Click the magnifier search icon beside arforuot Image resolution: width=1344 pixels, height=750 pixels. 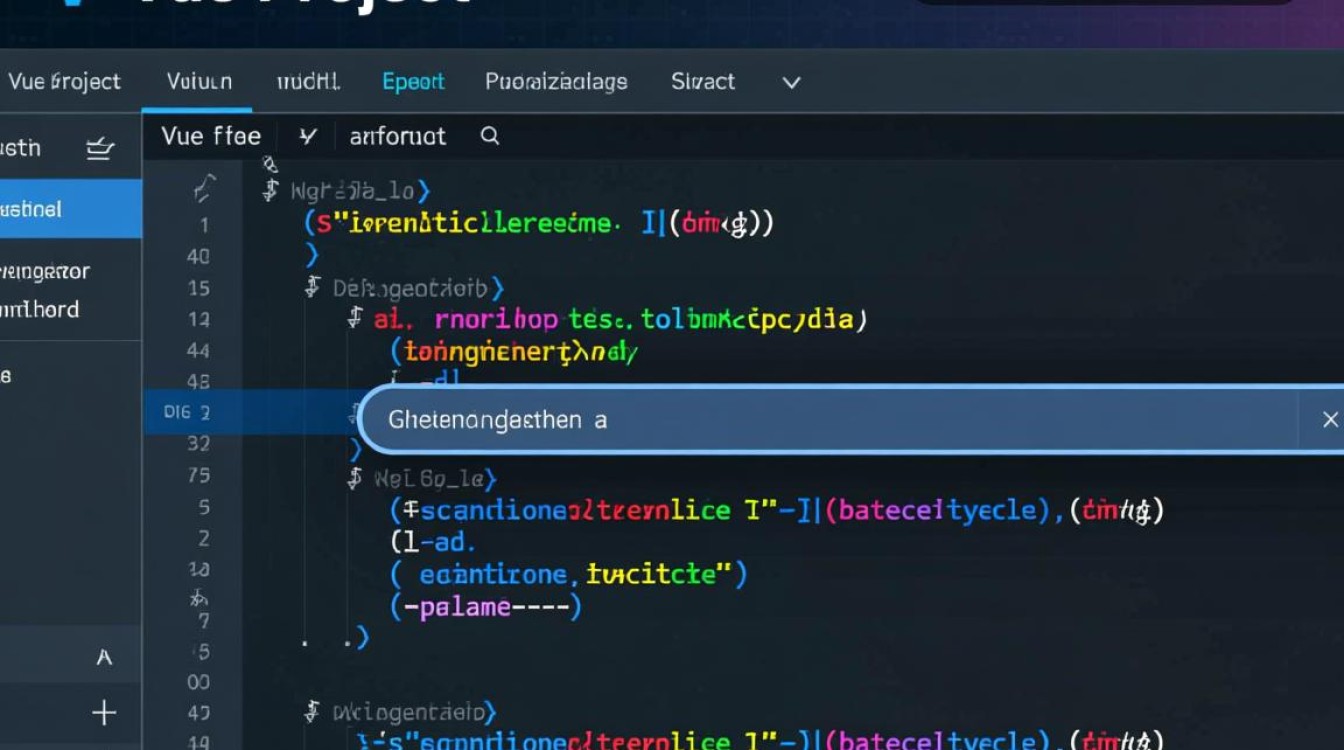click(489, 136)
